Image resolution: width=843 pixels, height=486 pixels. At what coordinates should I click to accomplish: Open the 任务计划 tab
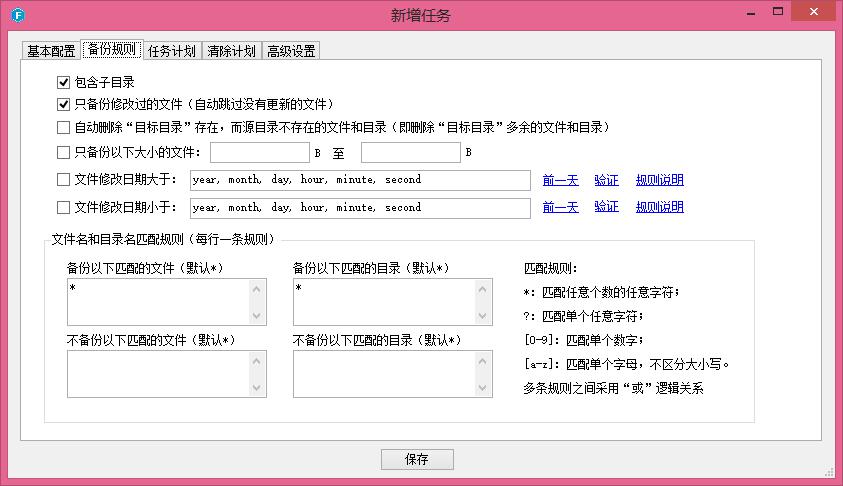172,51
